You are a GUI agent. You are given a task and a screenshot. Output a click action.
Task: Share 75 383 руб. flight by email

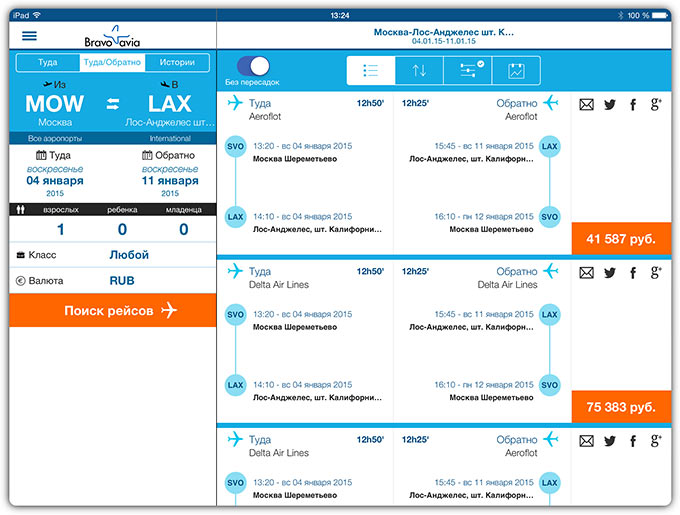[x=586, y=273]
